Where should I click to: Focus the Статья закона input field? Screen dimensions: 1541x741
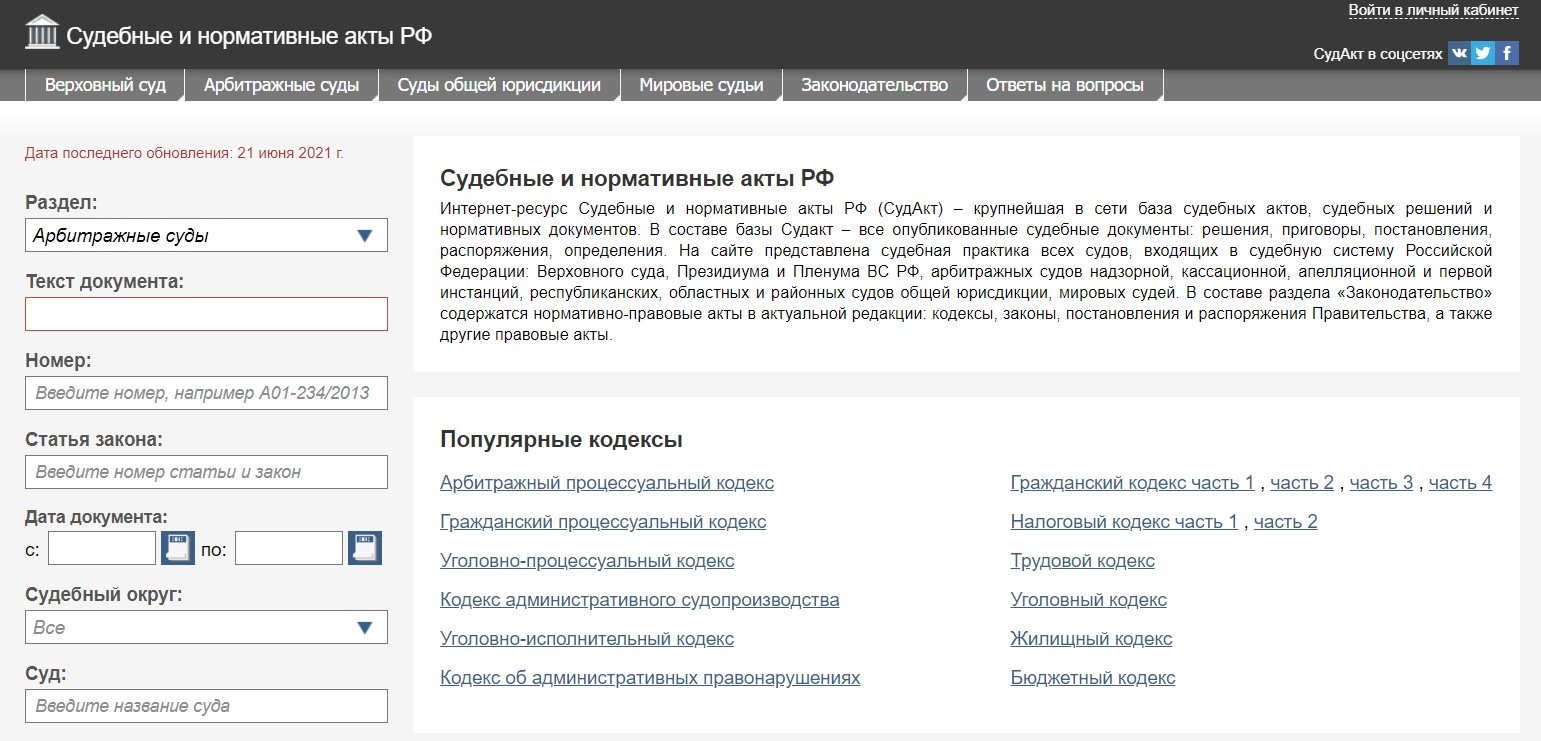pos(206,472)
